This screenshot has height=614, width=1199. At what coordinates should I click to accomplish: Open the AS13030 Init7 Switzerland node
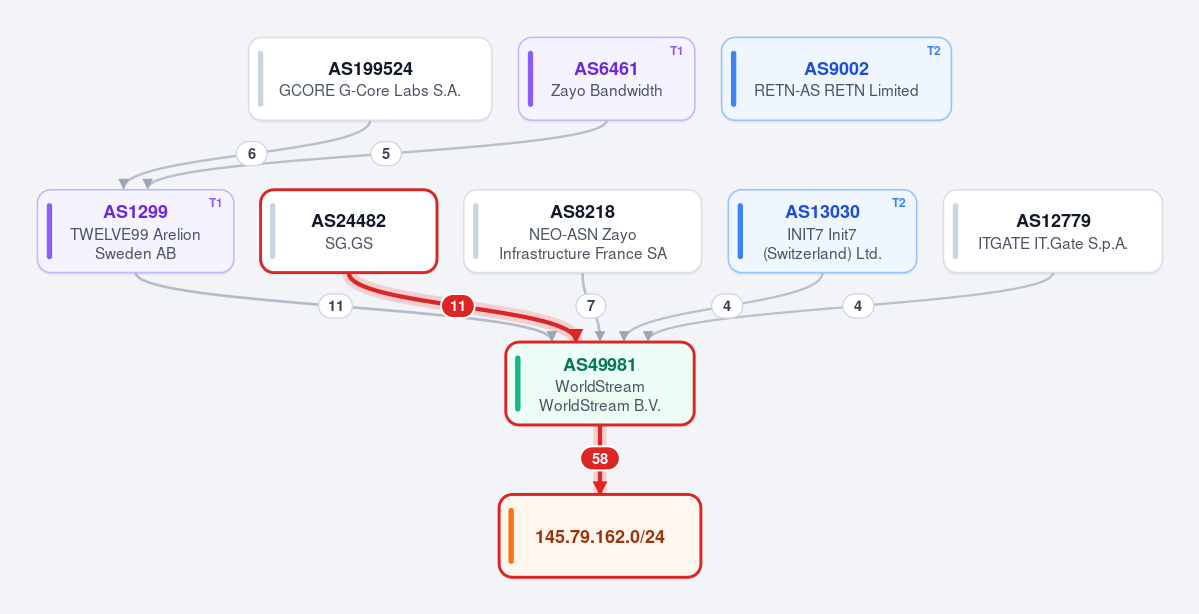[x=822, y=231]
